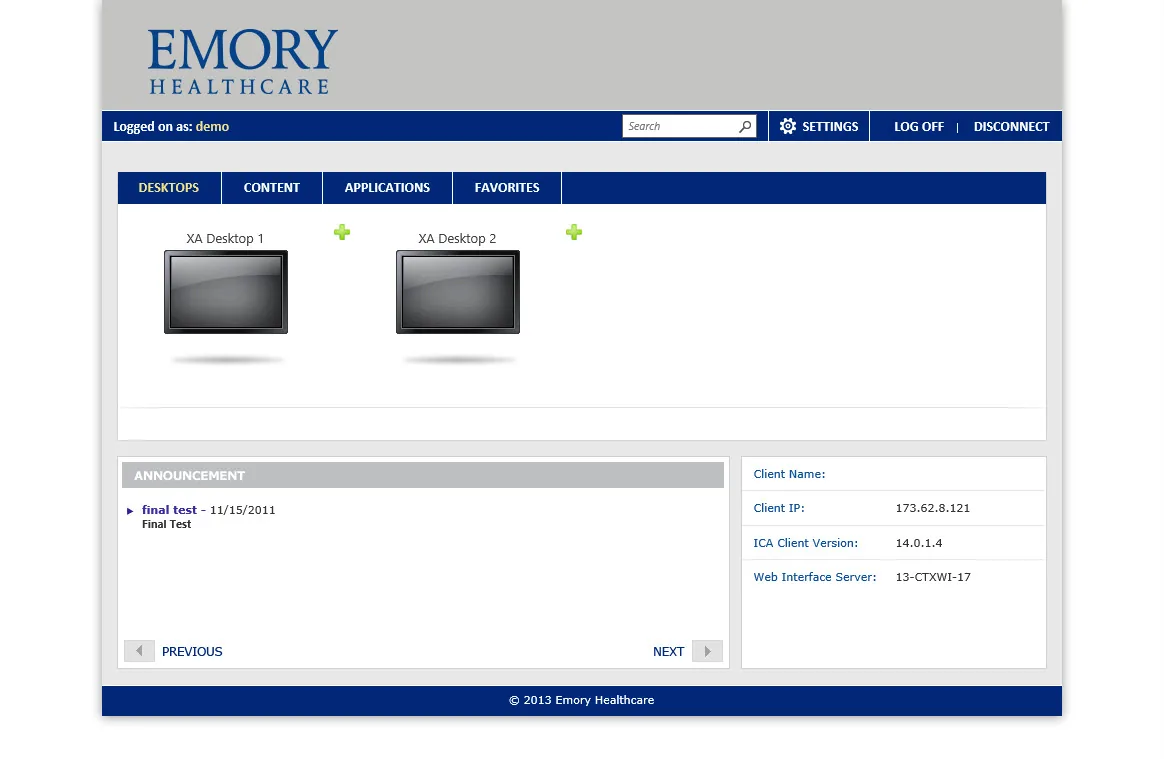Switch to the Desktops tab

(169, 188)
